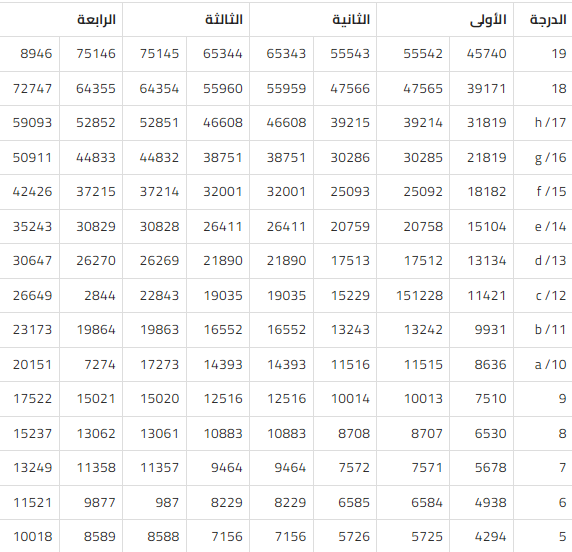The height and width of the screenshot is (552, 572).
Task: Click the value 72747 in row 18
Action: 30,89
